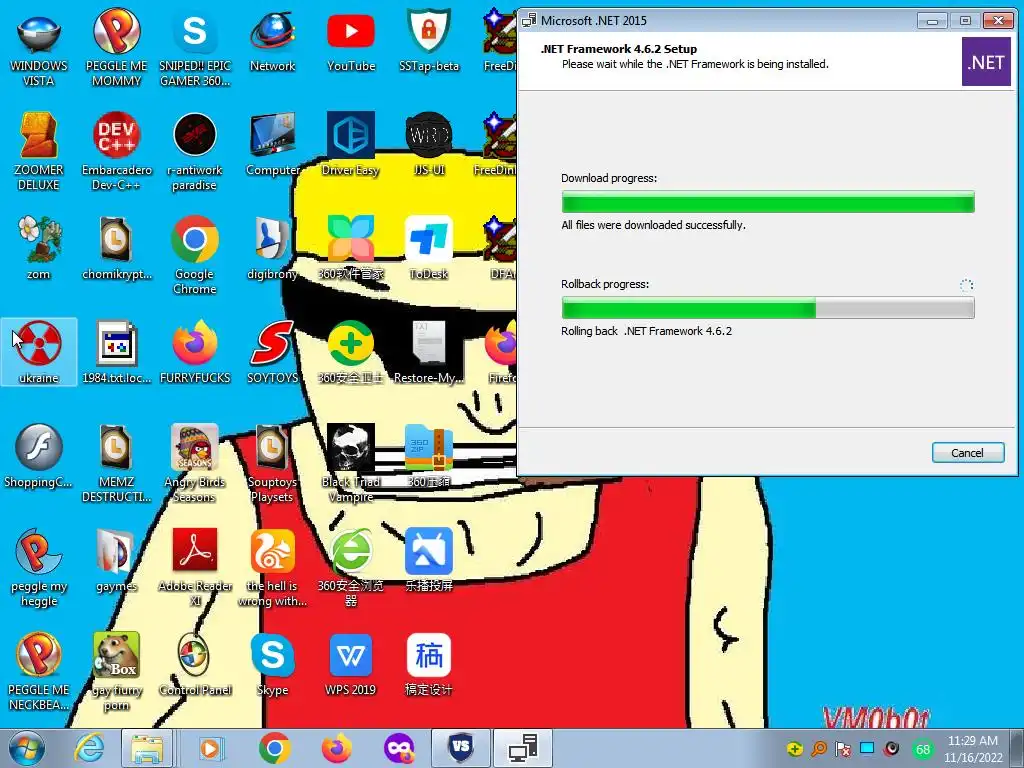This screenshot has height=768, width=1024.
Task: Select the chomikrypt file icon
Action: click(116, 248)
